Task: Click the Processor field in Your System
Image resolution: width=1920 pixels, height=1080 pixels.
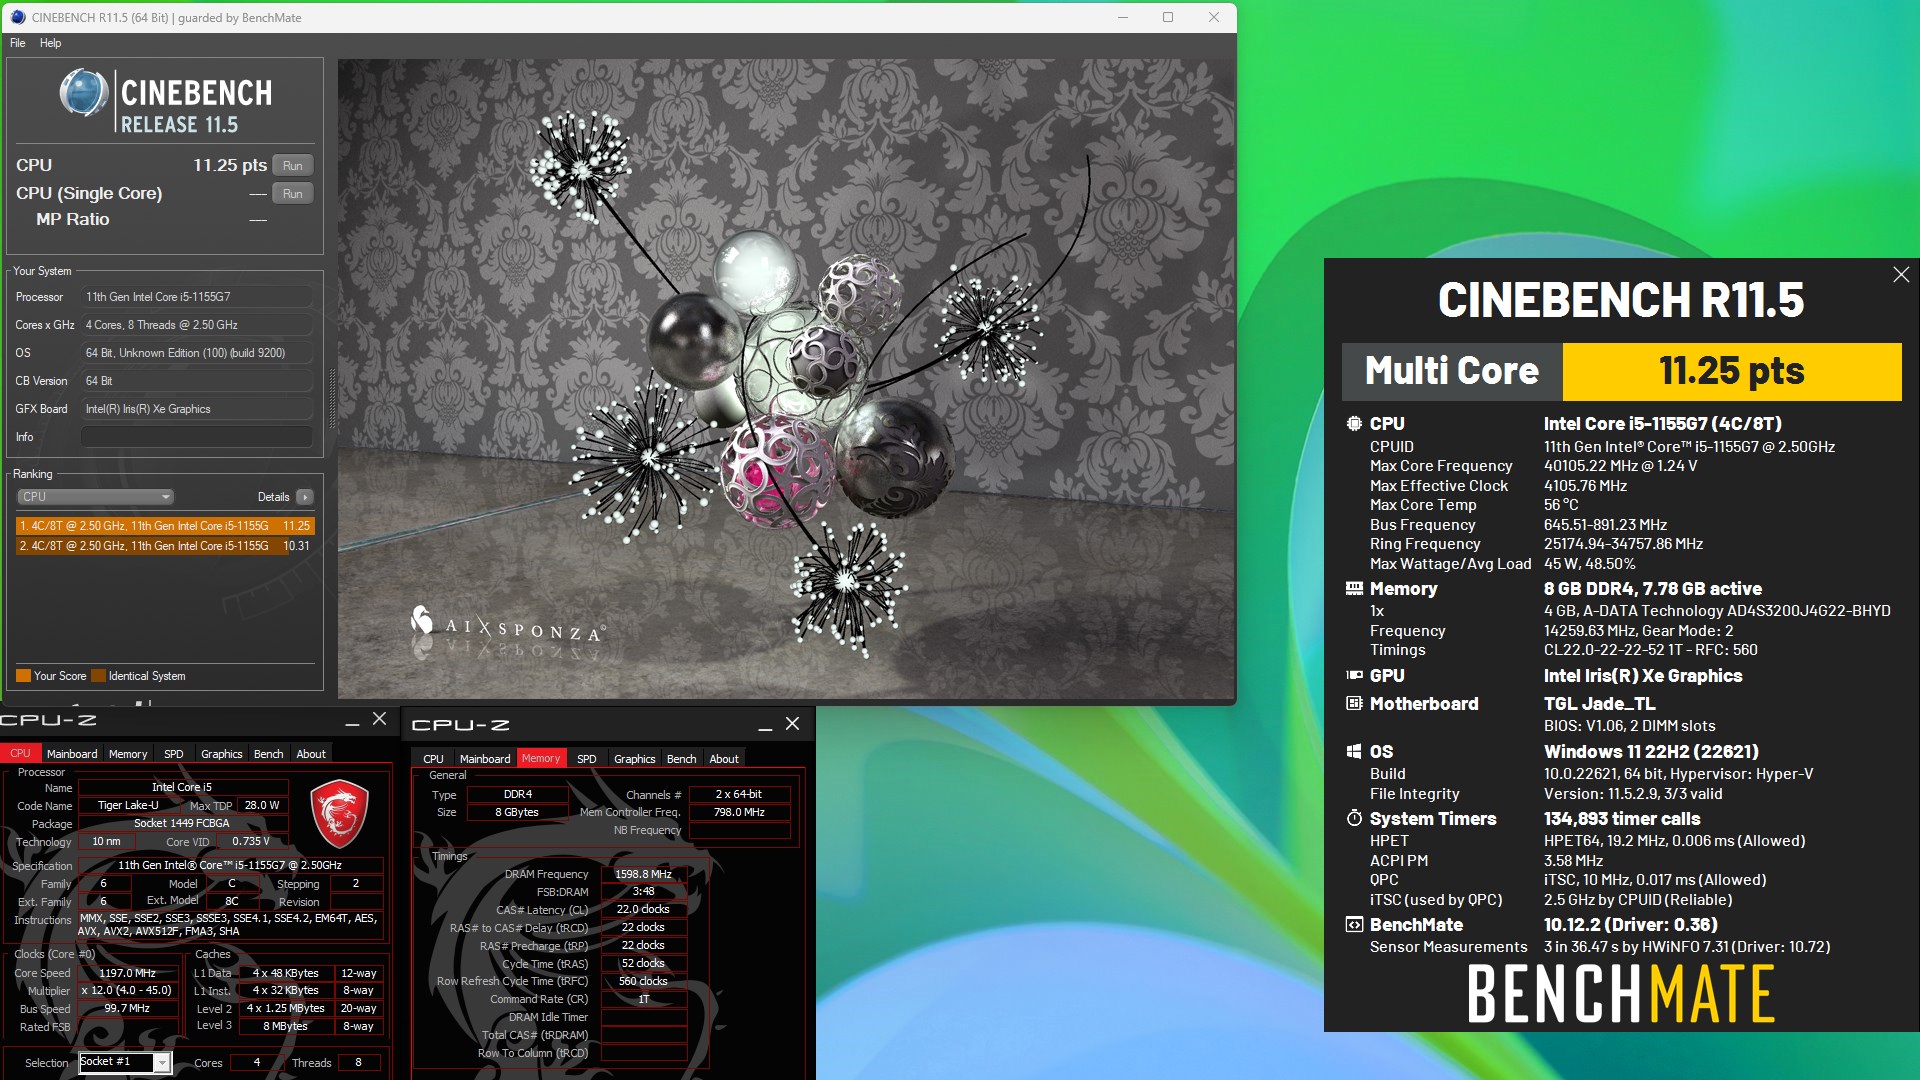Action: pos(197,297)
